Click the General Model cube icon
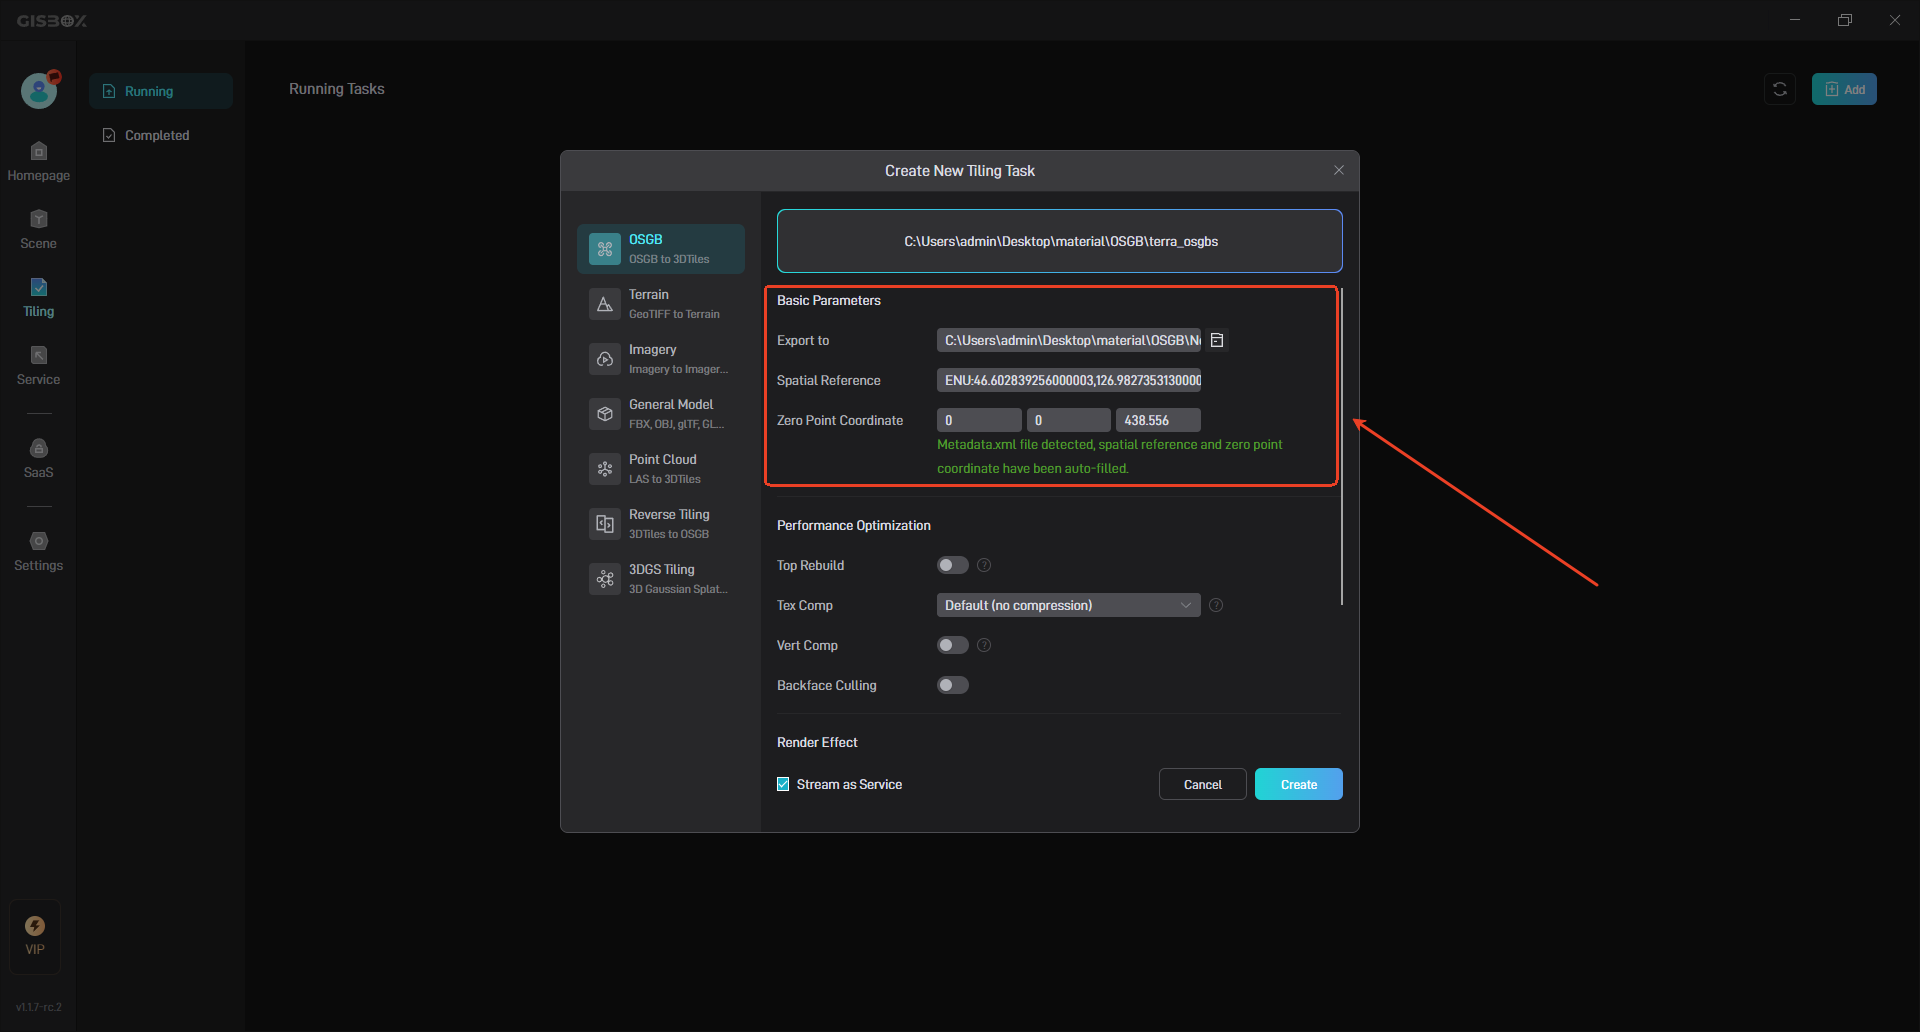The height and width of the screenshot is (1032, 1920). click(605, 414)
